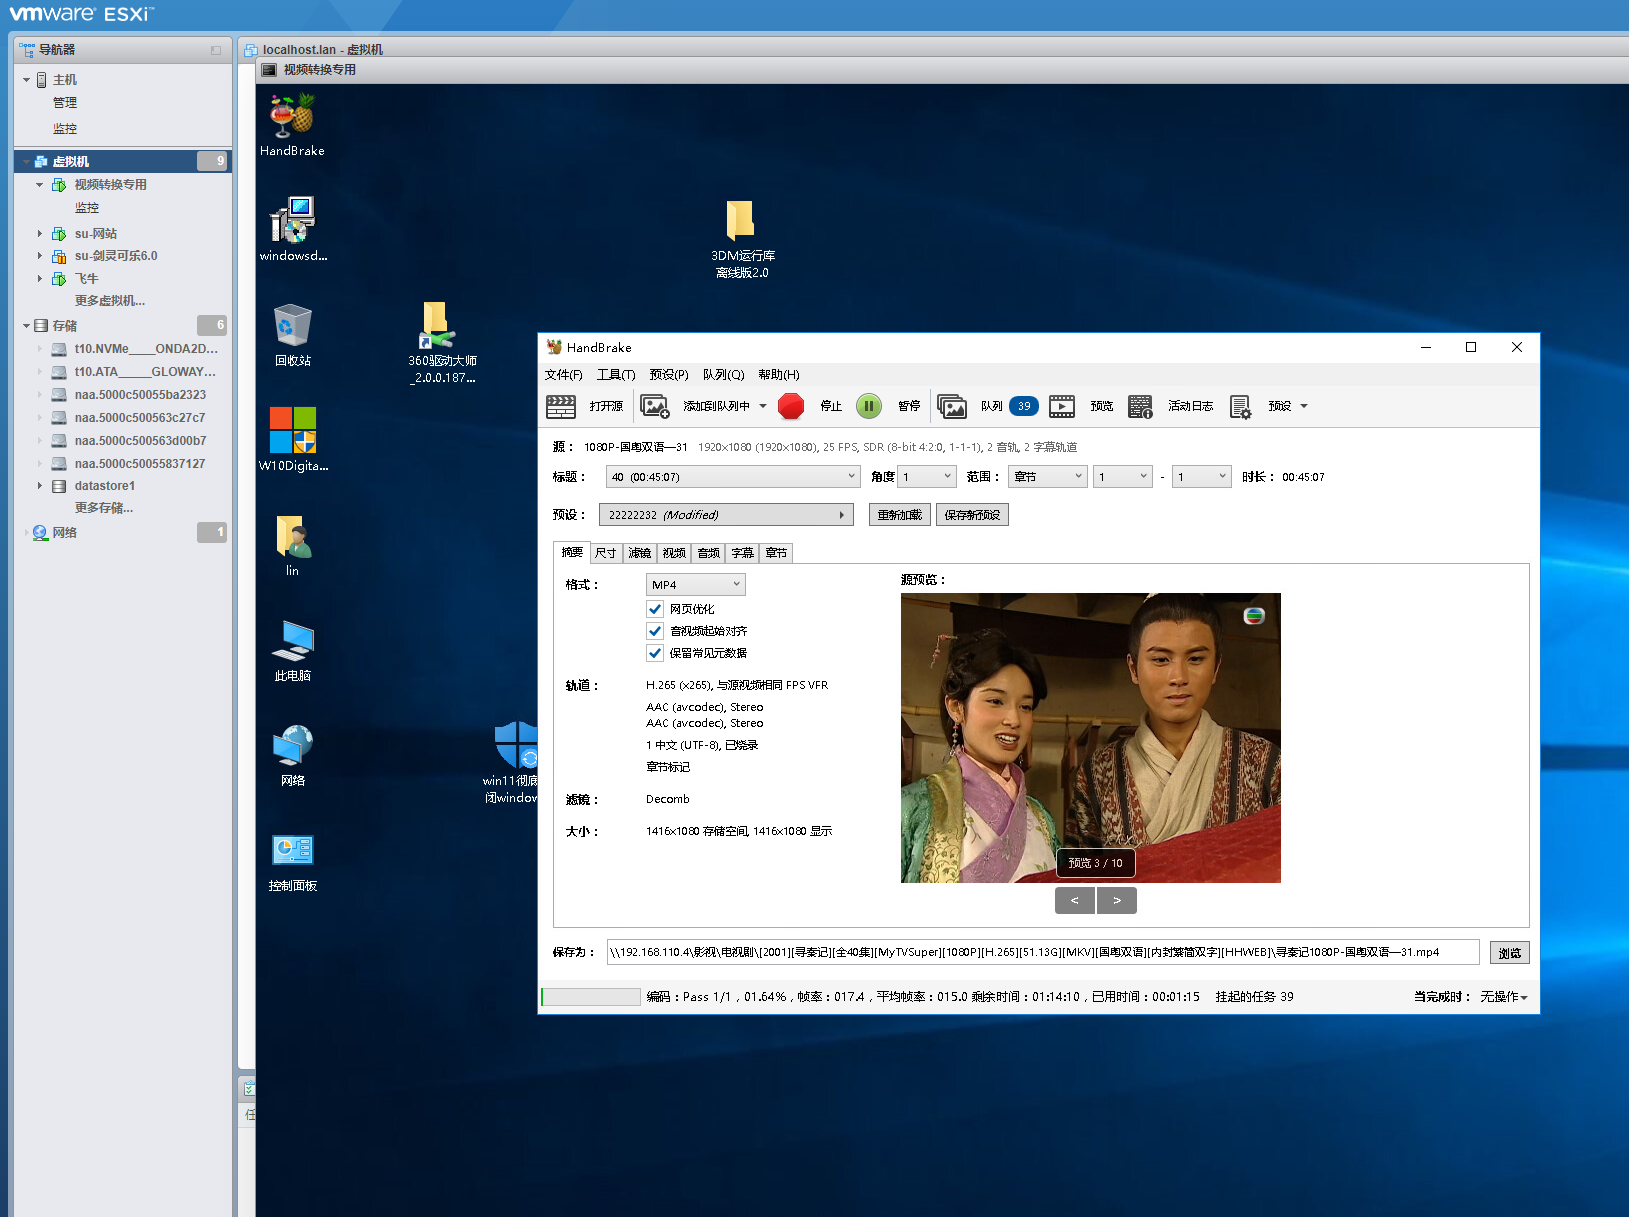Select the naa.5000c50055ba2323 datastore
The height and width of the screenshot is (1217, 1629).
(140, 395)
